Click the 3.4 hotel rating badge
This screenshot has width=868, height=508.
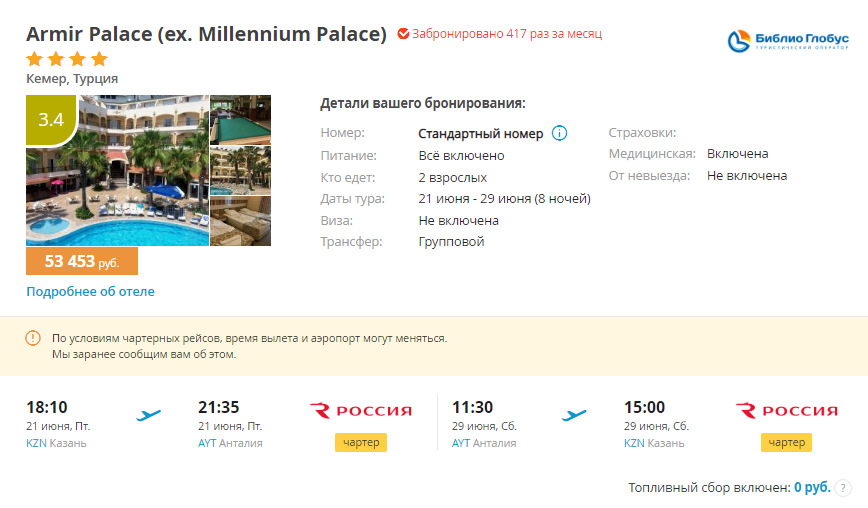pos(50,120)
